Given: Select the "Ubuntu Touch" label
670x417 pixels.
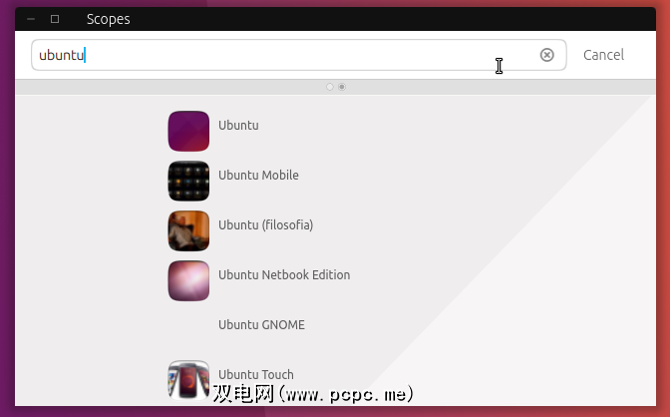Looking at the screenshot, I should click(256, 375).
